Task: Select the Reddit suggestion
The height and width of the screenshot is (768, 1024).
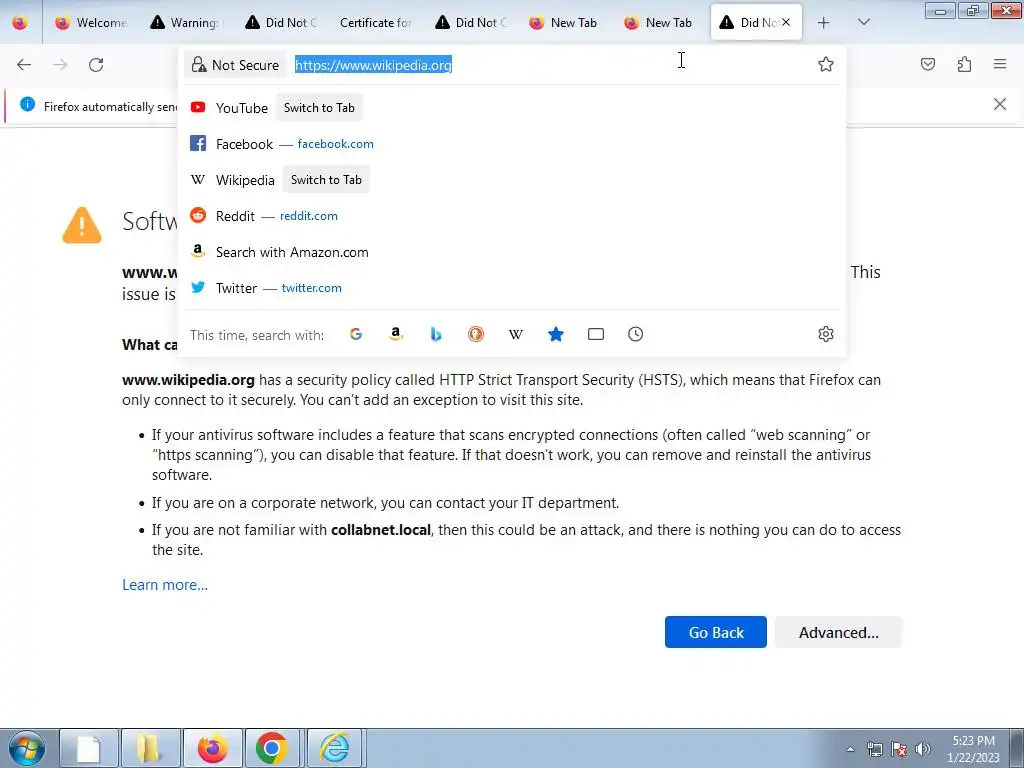Action: coord(511,216)
